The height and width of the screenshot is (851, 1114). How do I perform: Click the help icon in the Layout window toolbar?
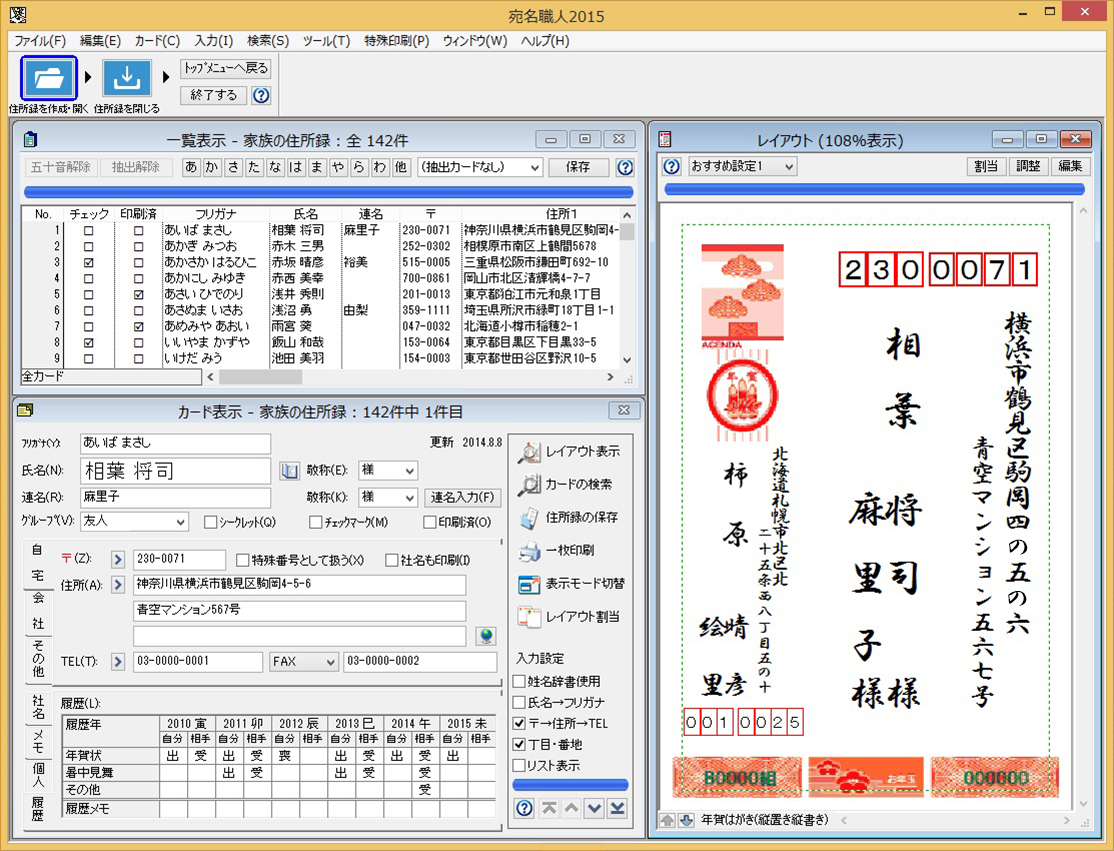click(671, 166)
